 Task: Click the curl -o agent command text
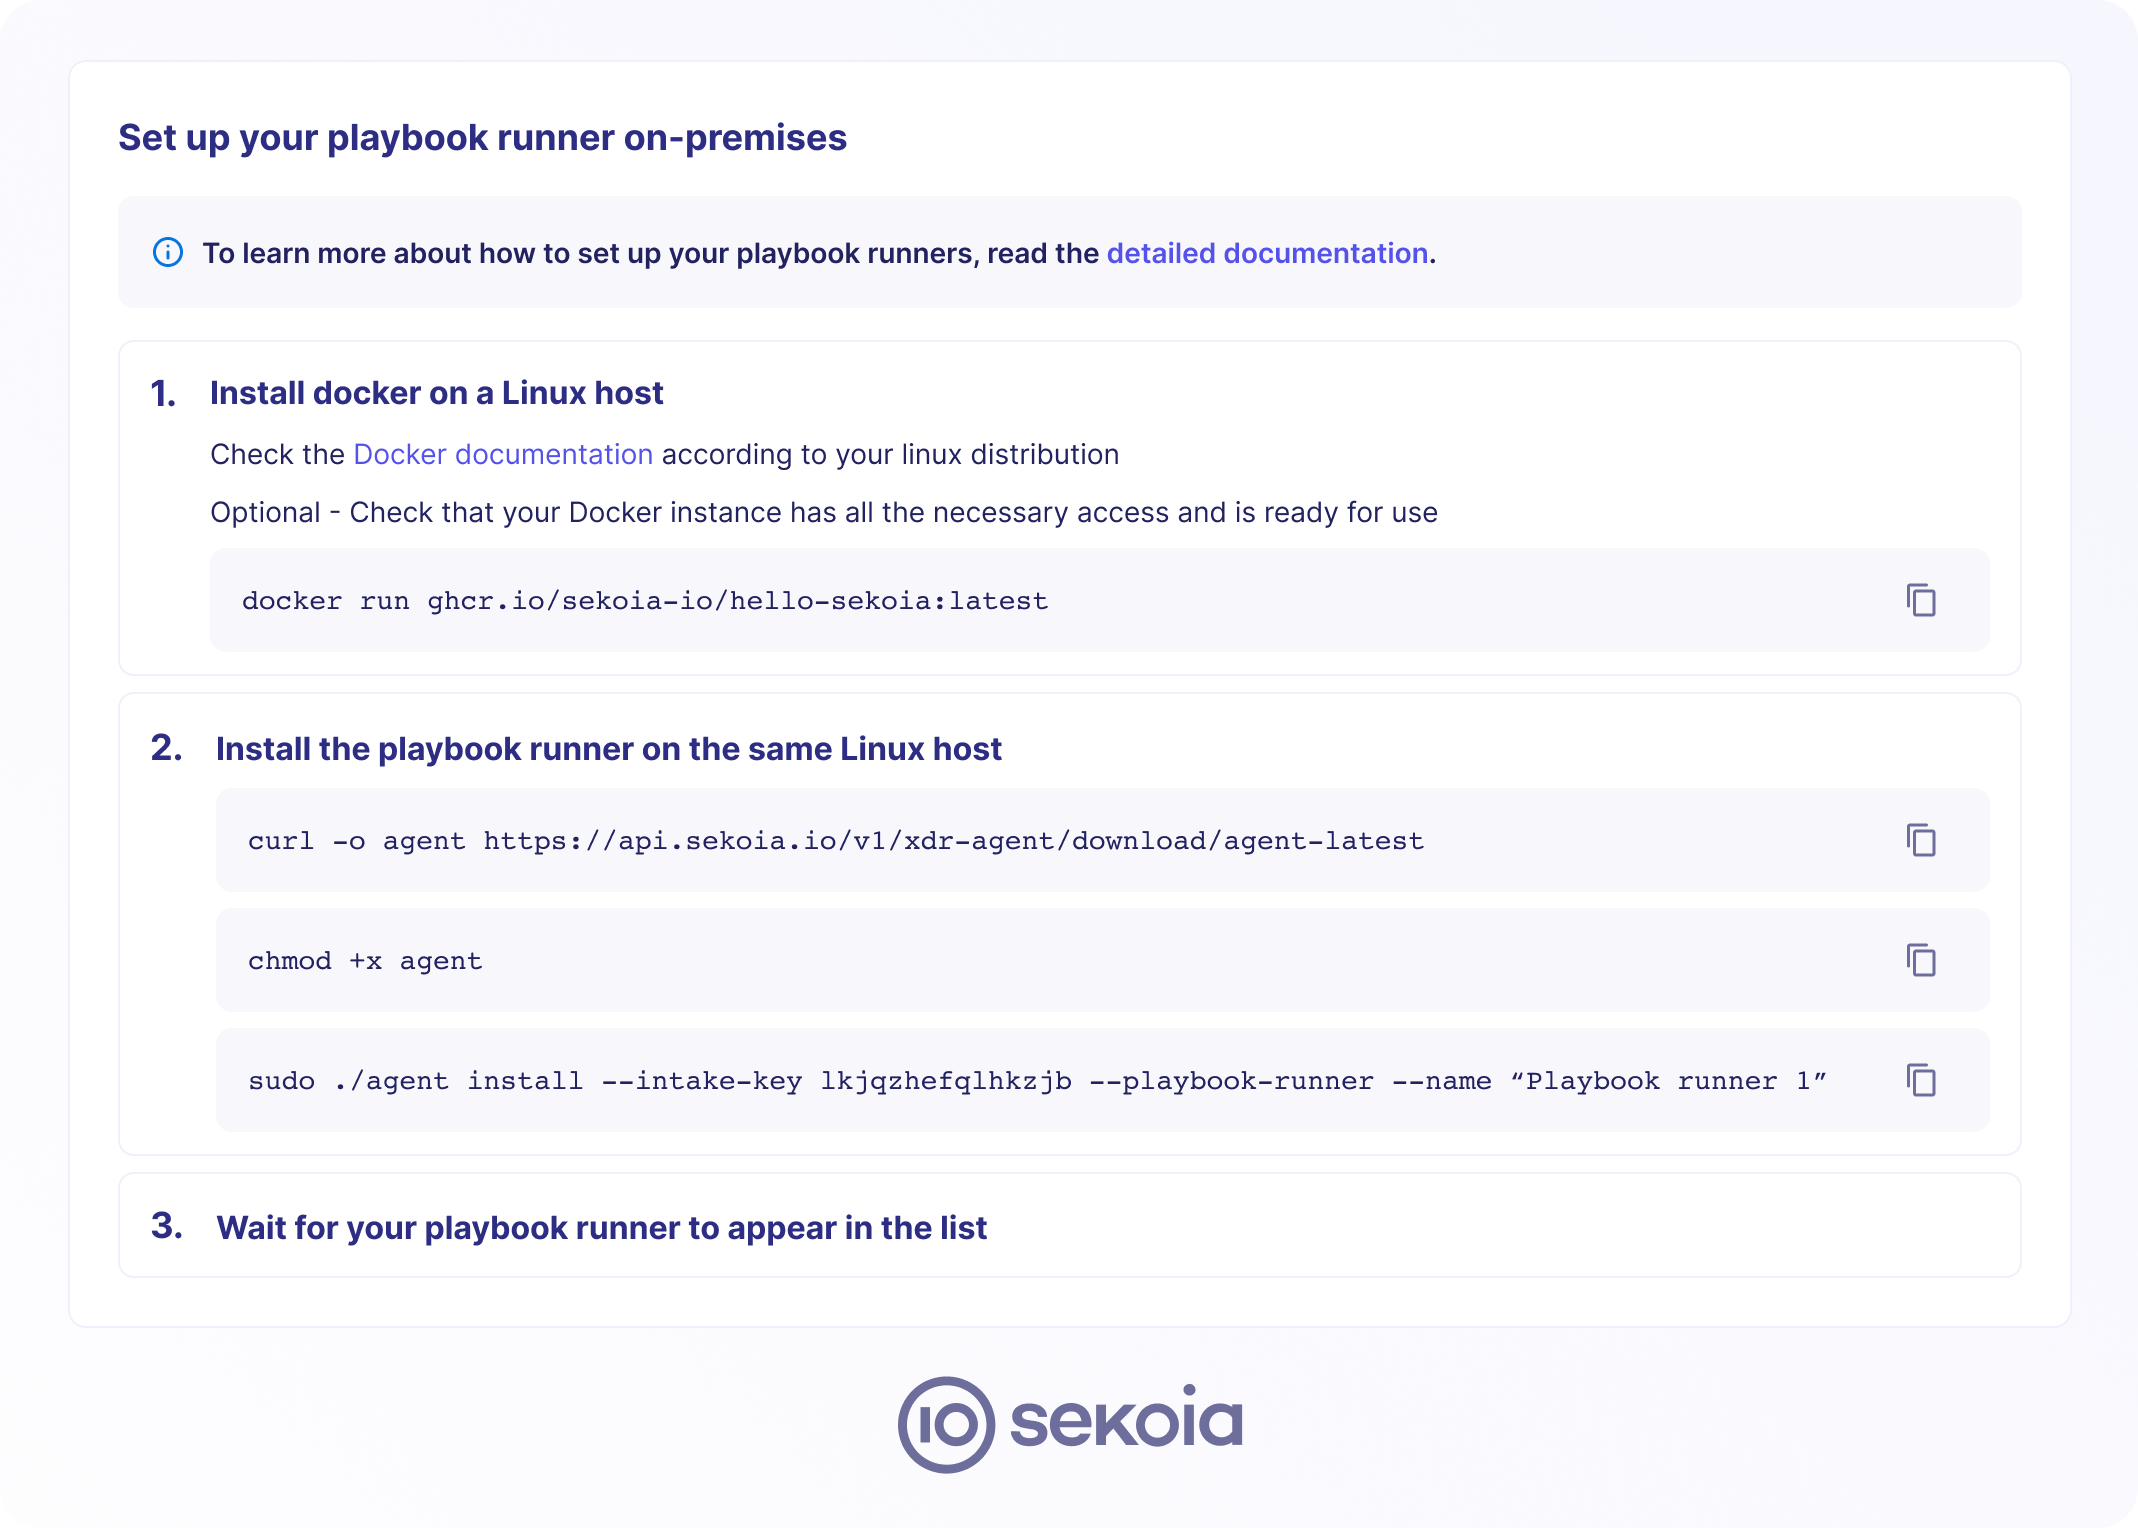[835, 841]
